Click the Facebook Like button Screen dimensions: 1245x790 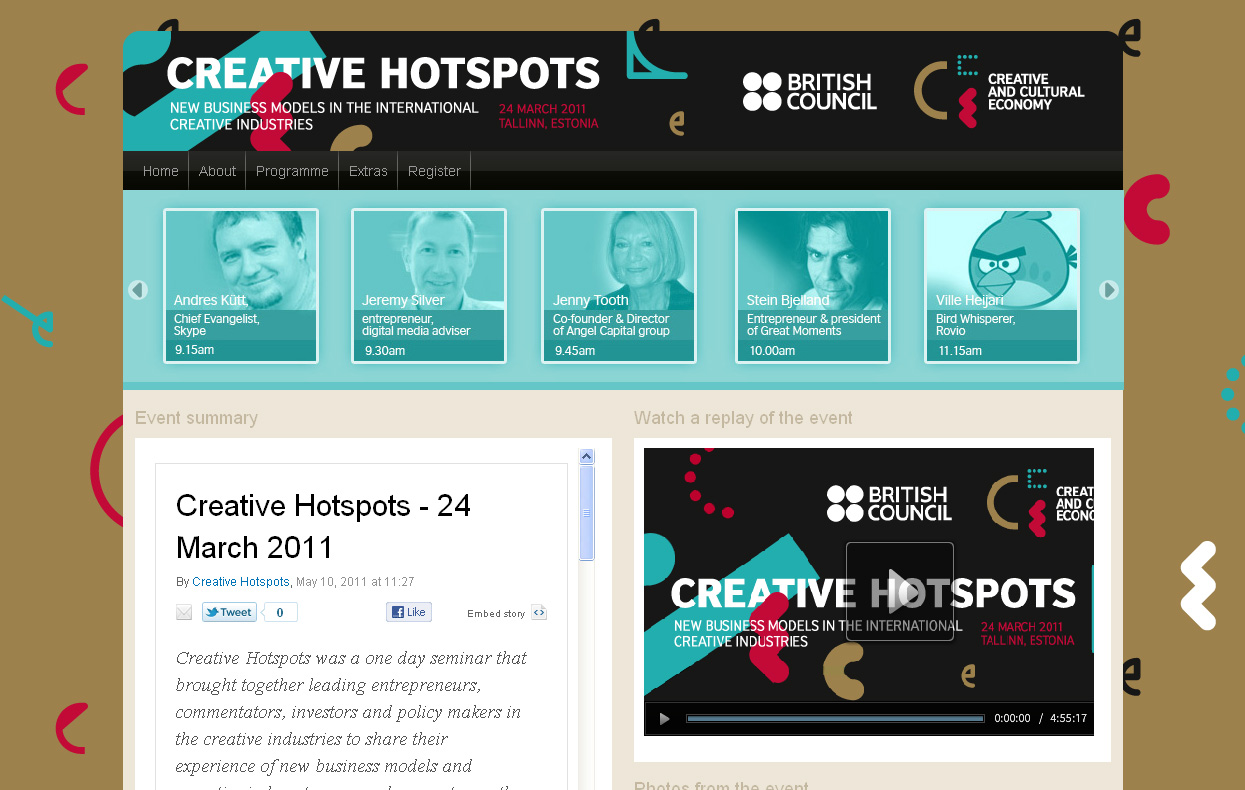coord(409,612)
